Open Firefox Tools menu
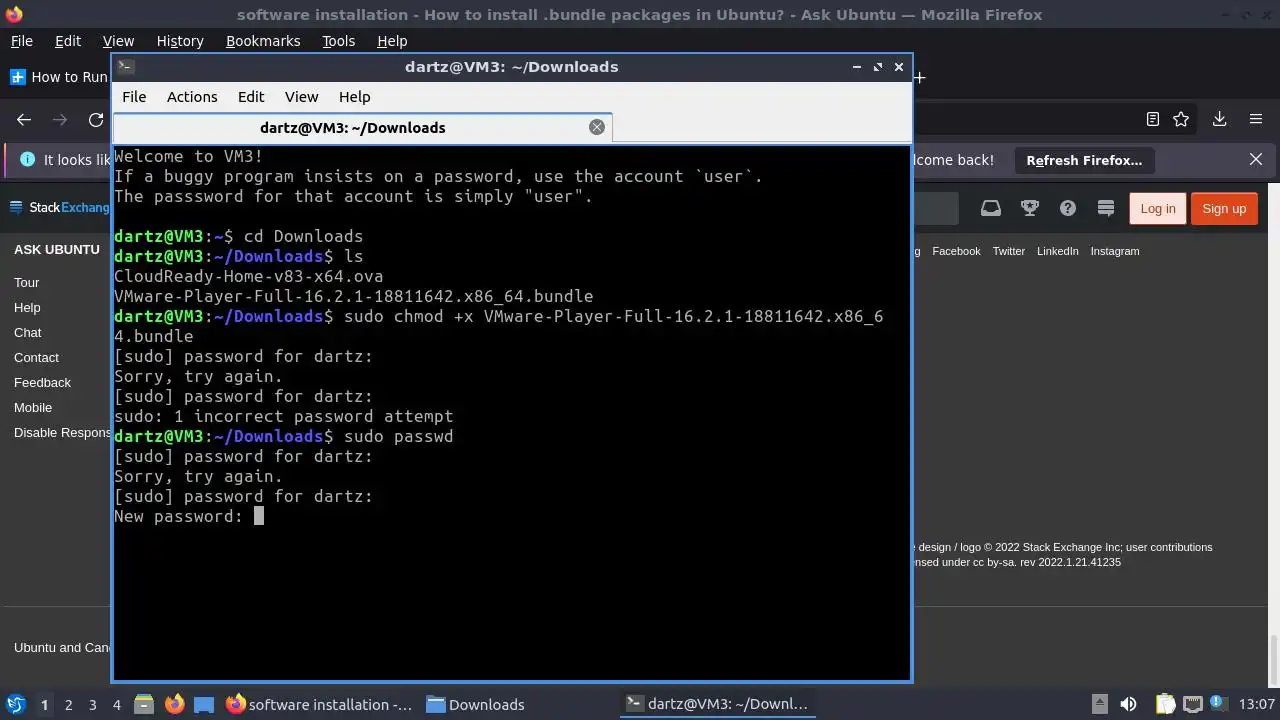1280x720 pixels. click(x=338, y=41)
